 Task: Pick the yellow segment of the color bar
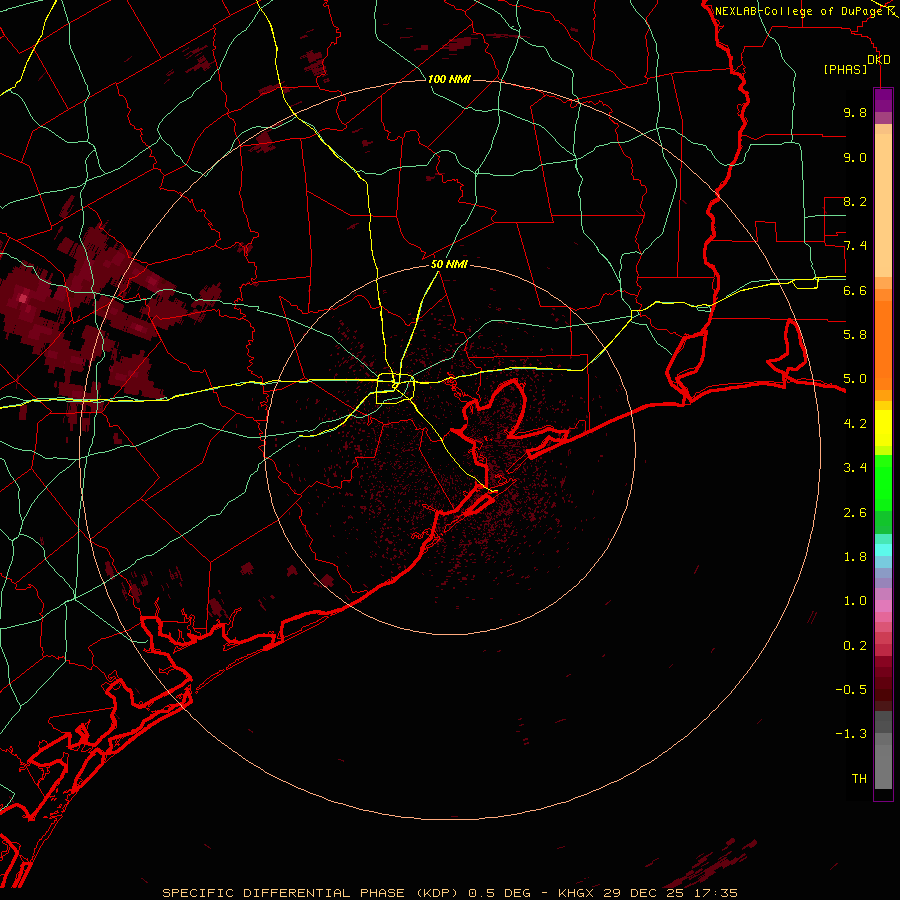click(x=883, y=428)
